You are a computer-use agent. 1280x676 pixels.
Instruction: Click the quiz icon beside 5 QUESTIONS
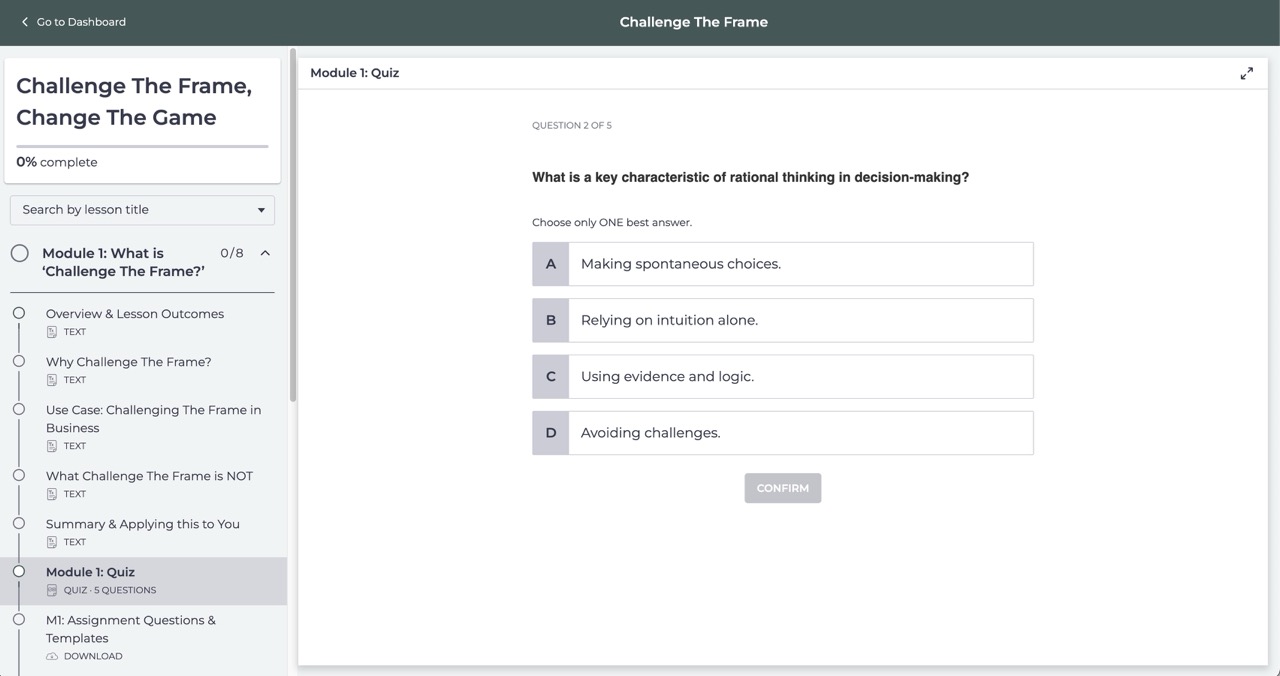tap(52, 590)
